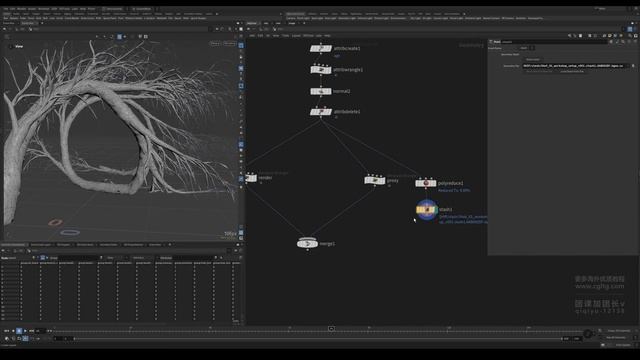Click the View label in scene viewport
The width and height of the screenshot is (640, 360).
click(x=19, y=47)
